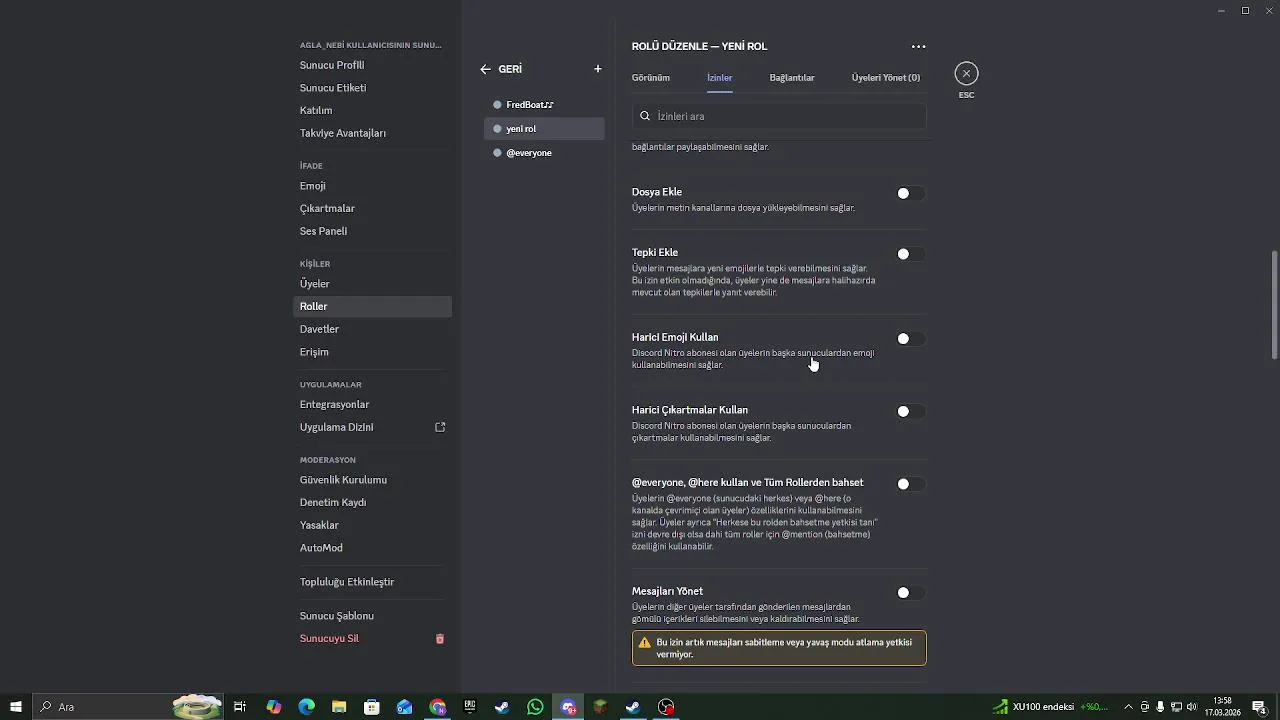
Task: Open Outlook from the taskbar
Action: click(x=404, y=707)
